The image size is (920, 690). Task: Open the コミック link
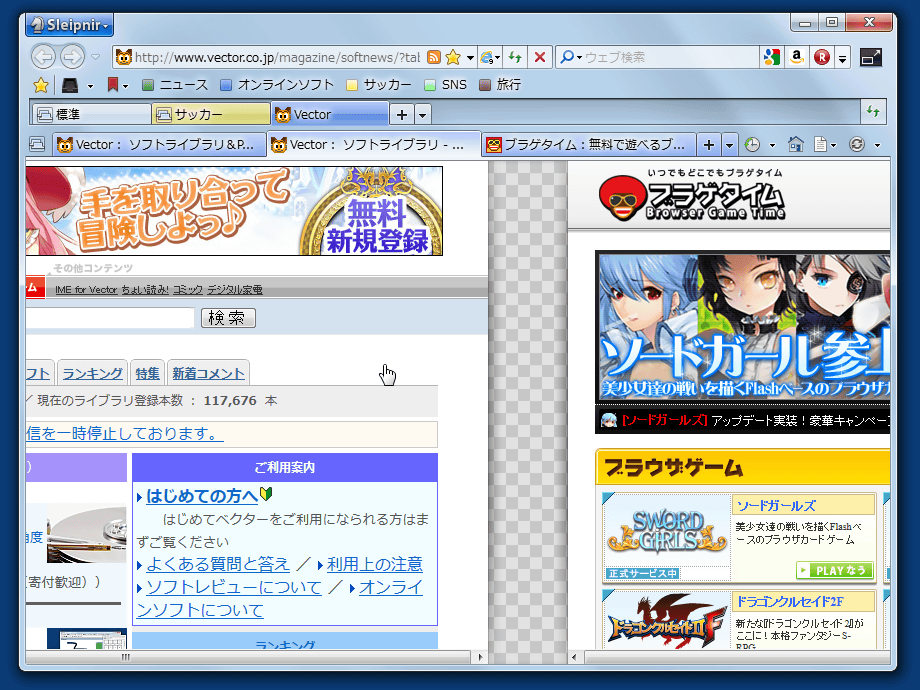tap(188, 290)
